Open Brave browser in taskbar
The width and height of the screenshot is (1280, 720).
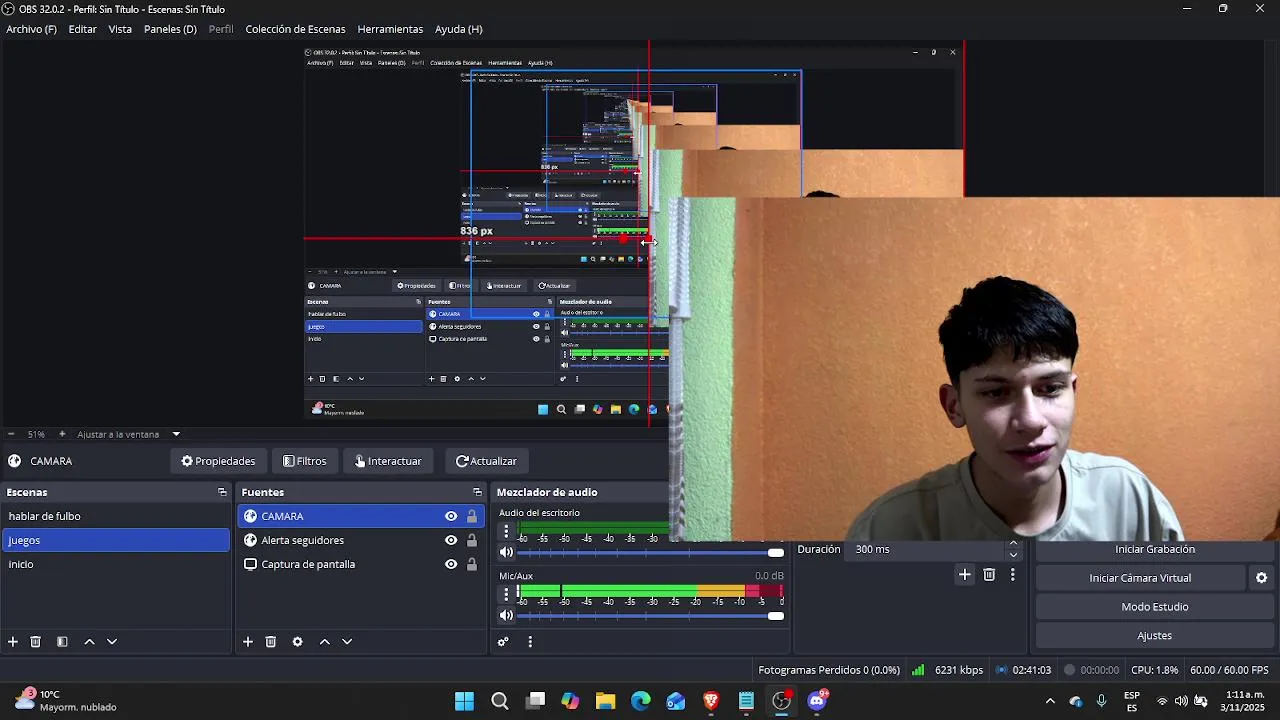[x=711, y=701]
